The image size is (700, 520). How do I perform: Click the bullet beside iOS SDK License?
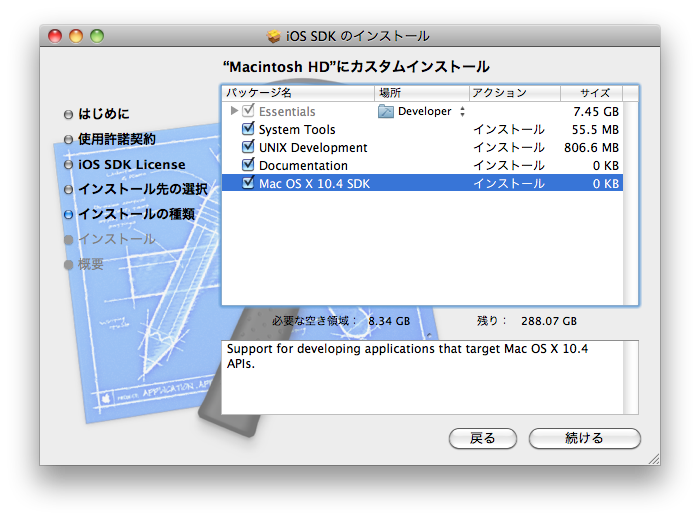[x=68, y=165]
